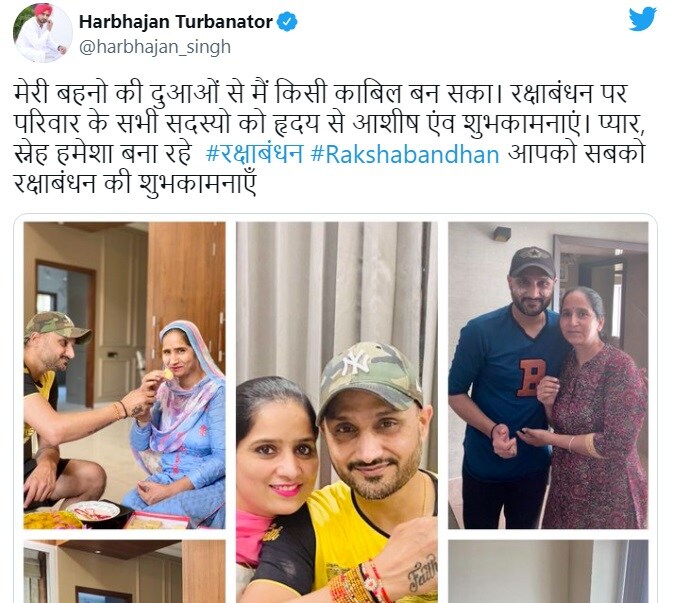Open photo of woman in blue suit being fed
Screen dimensions: 674x603
[124, 375]
